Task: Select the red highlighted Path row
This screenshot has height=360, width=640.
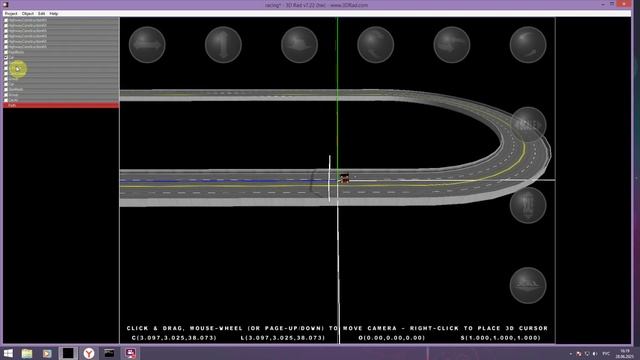Action: tap(61, 105)
